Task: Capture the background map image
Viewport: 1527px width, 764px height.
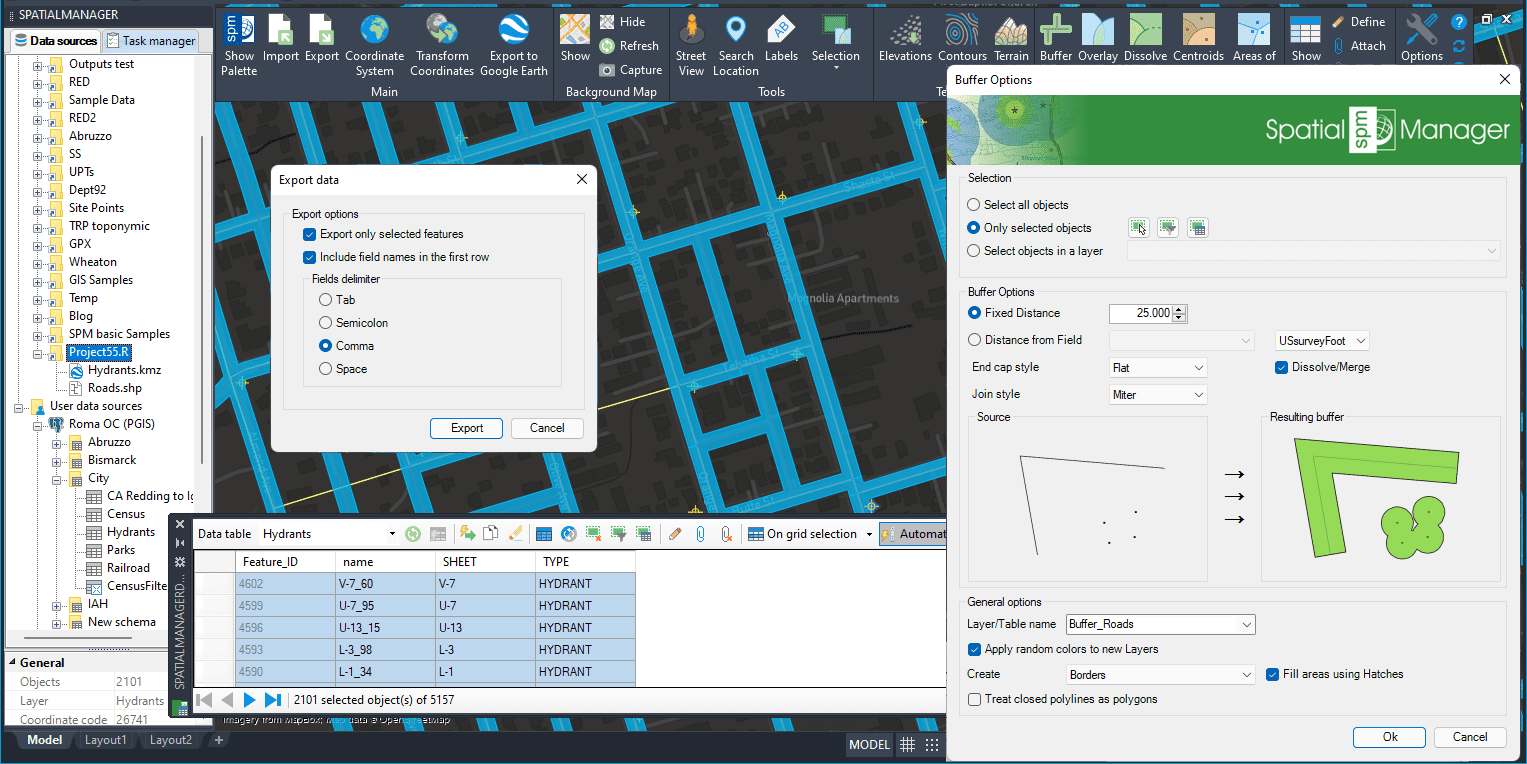Action: tap(630, 70)
